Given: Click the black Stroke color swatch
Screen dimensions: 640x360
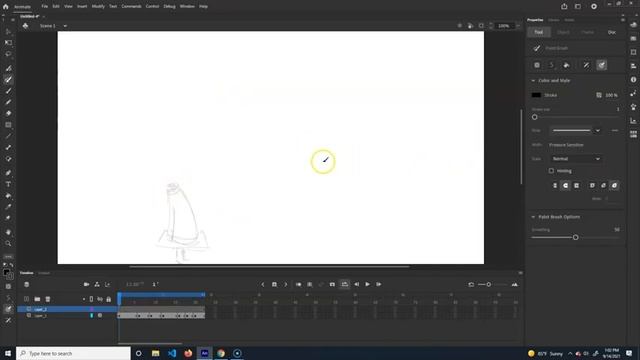Looking at the screenshot, I should pos(536,95).
